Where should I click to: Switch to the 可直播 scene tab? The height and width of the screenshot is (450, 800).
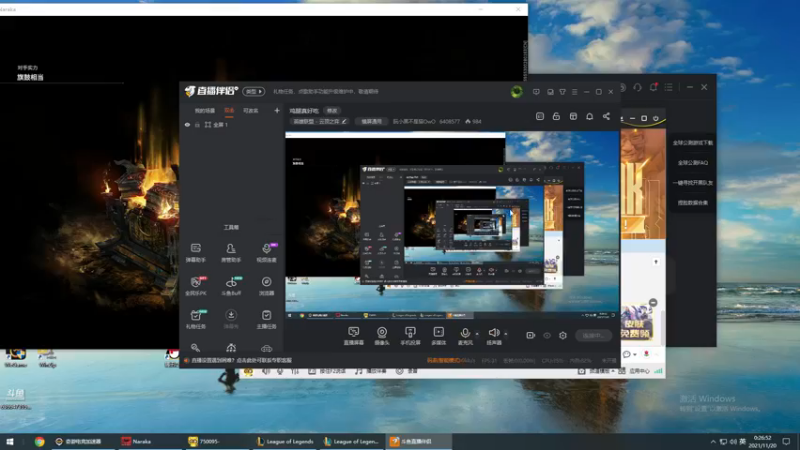point(251,111)
